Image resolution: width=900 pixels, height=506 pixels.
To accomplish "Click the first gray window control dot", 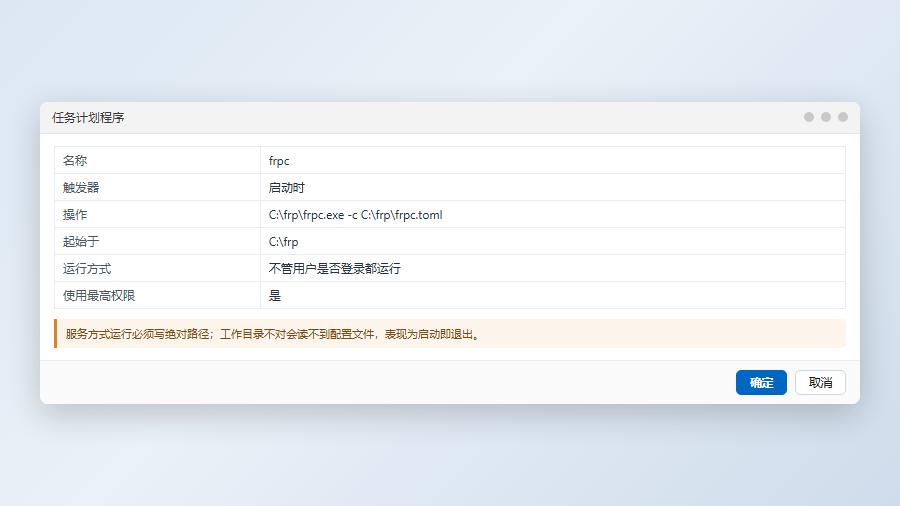I will pyautogui.click(x=809, y=117).
